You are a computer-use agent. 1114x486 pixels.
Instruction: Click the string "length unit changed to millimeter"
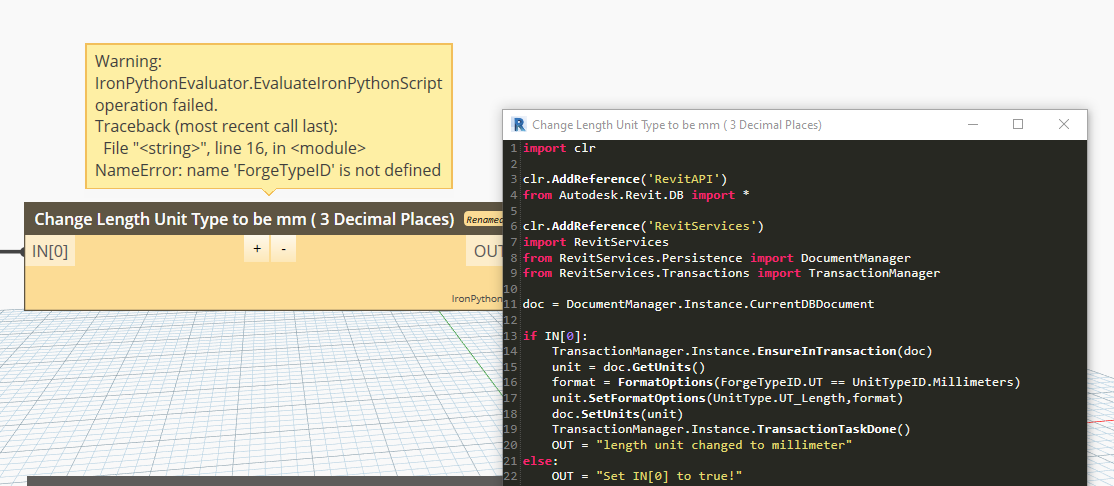(724, 445)
